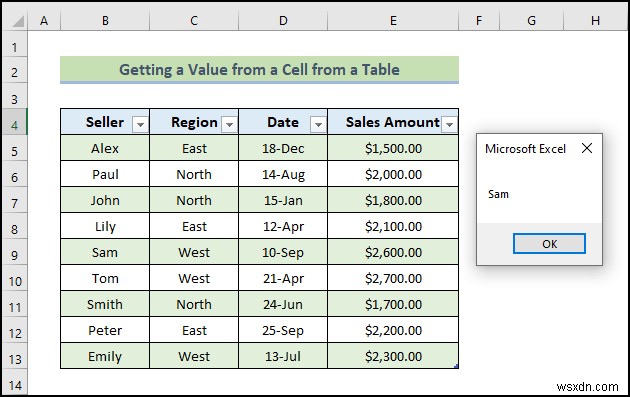Select the sales amount $1,800.00
Viewport: 630px width, 397px height.
(393, 200)
